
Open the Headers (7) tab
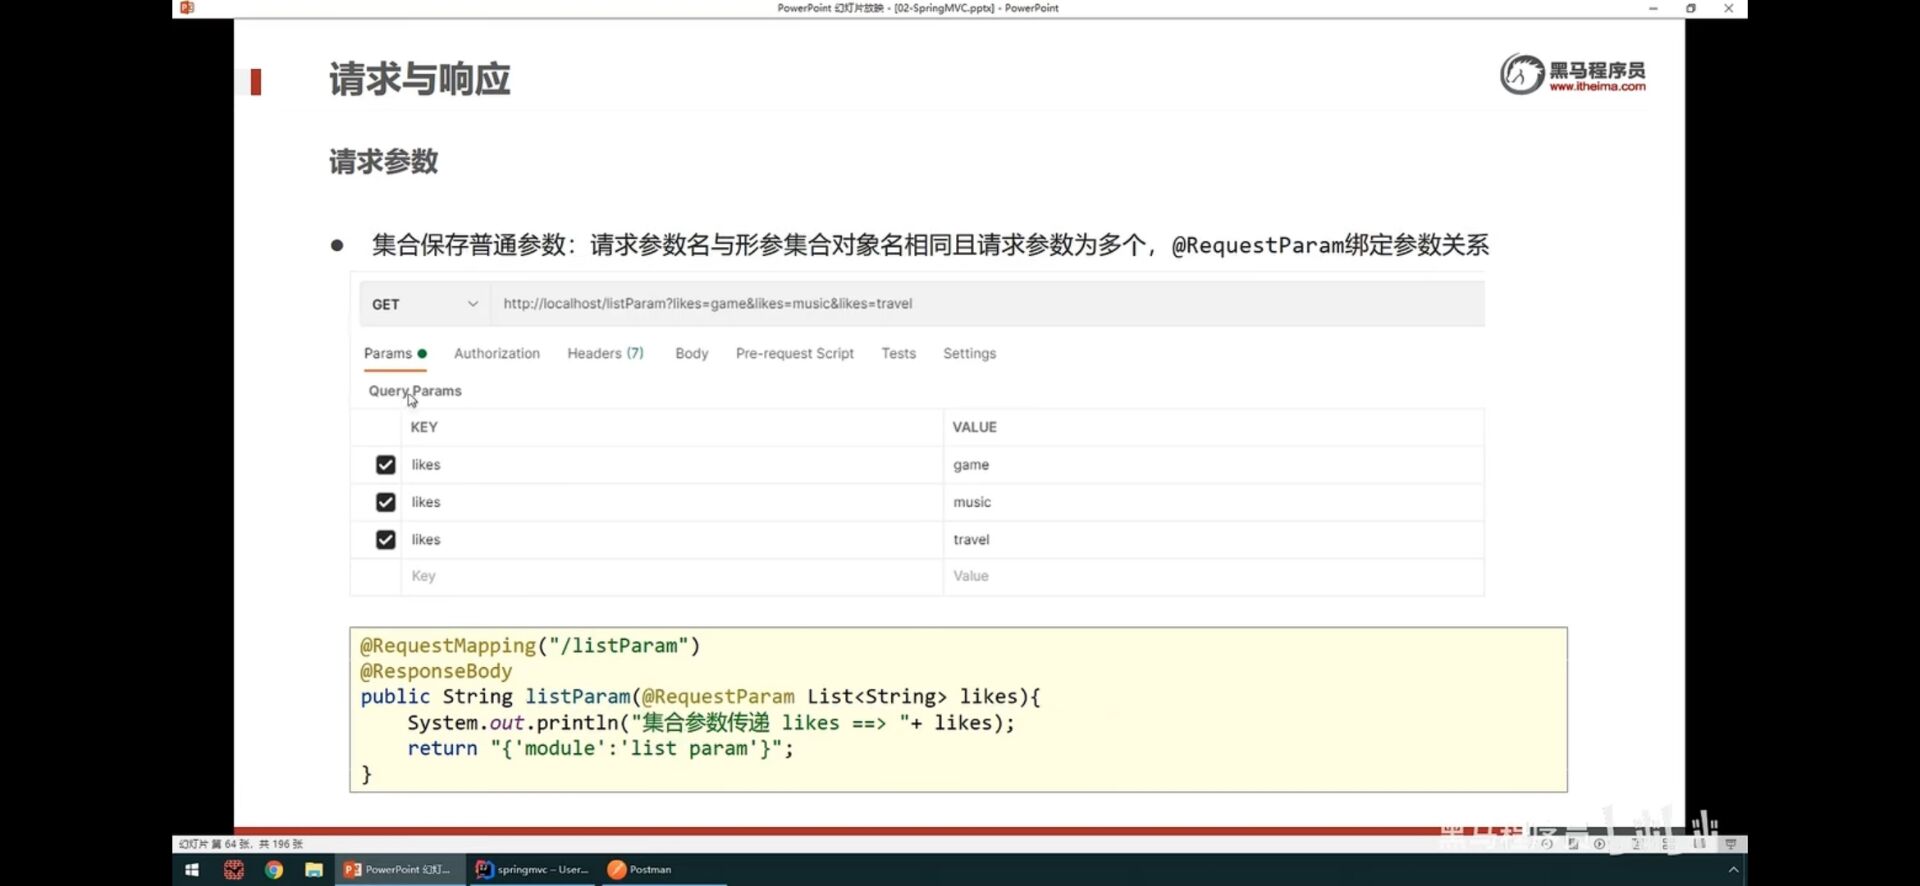[605, 354]
